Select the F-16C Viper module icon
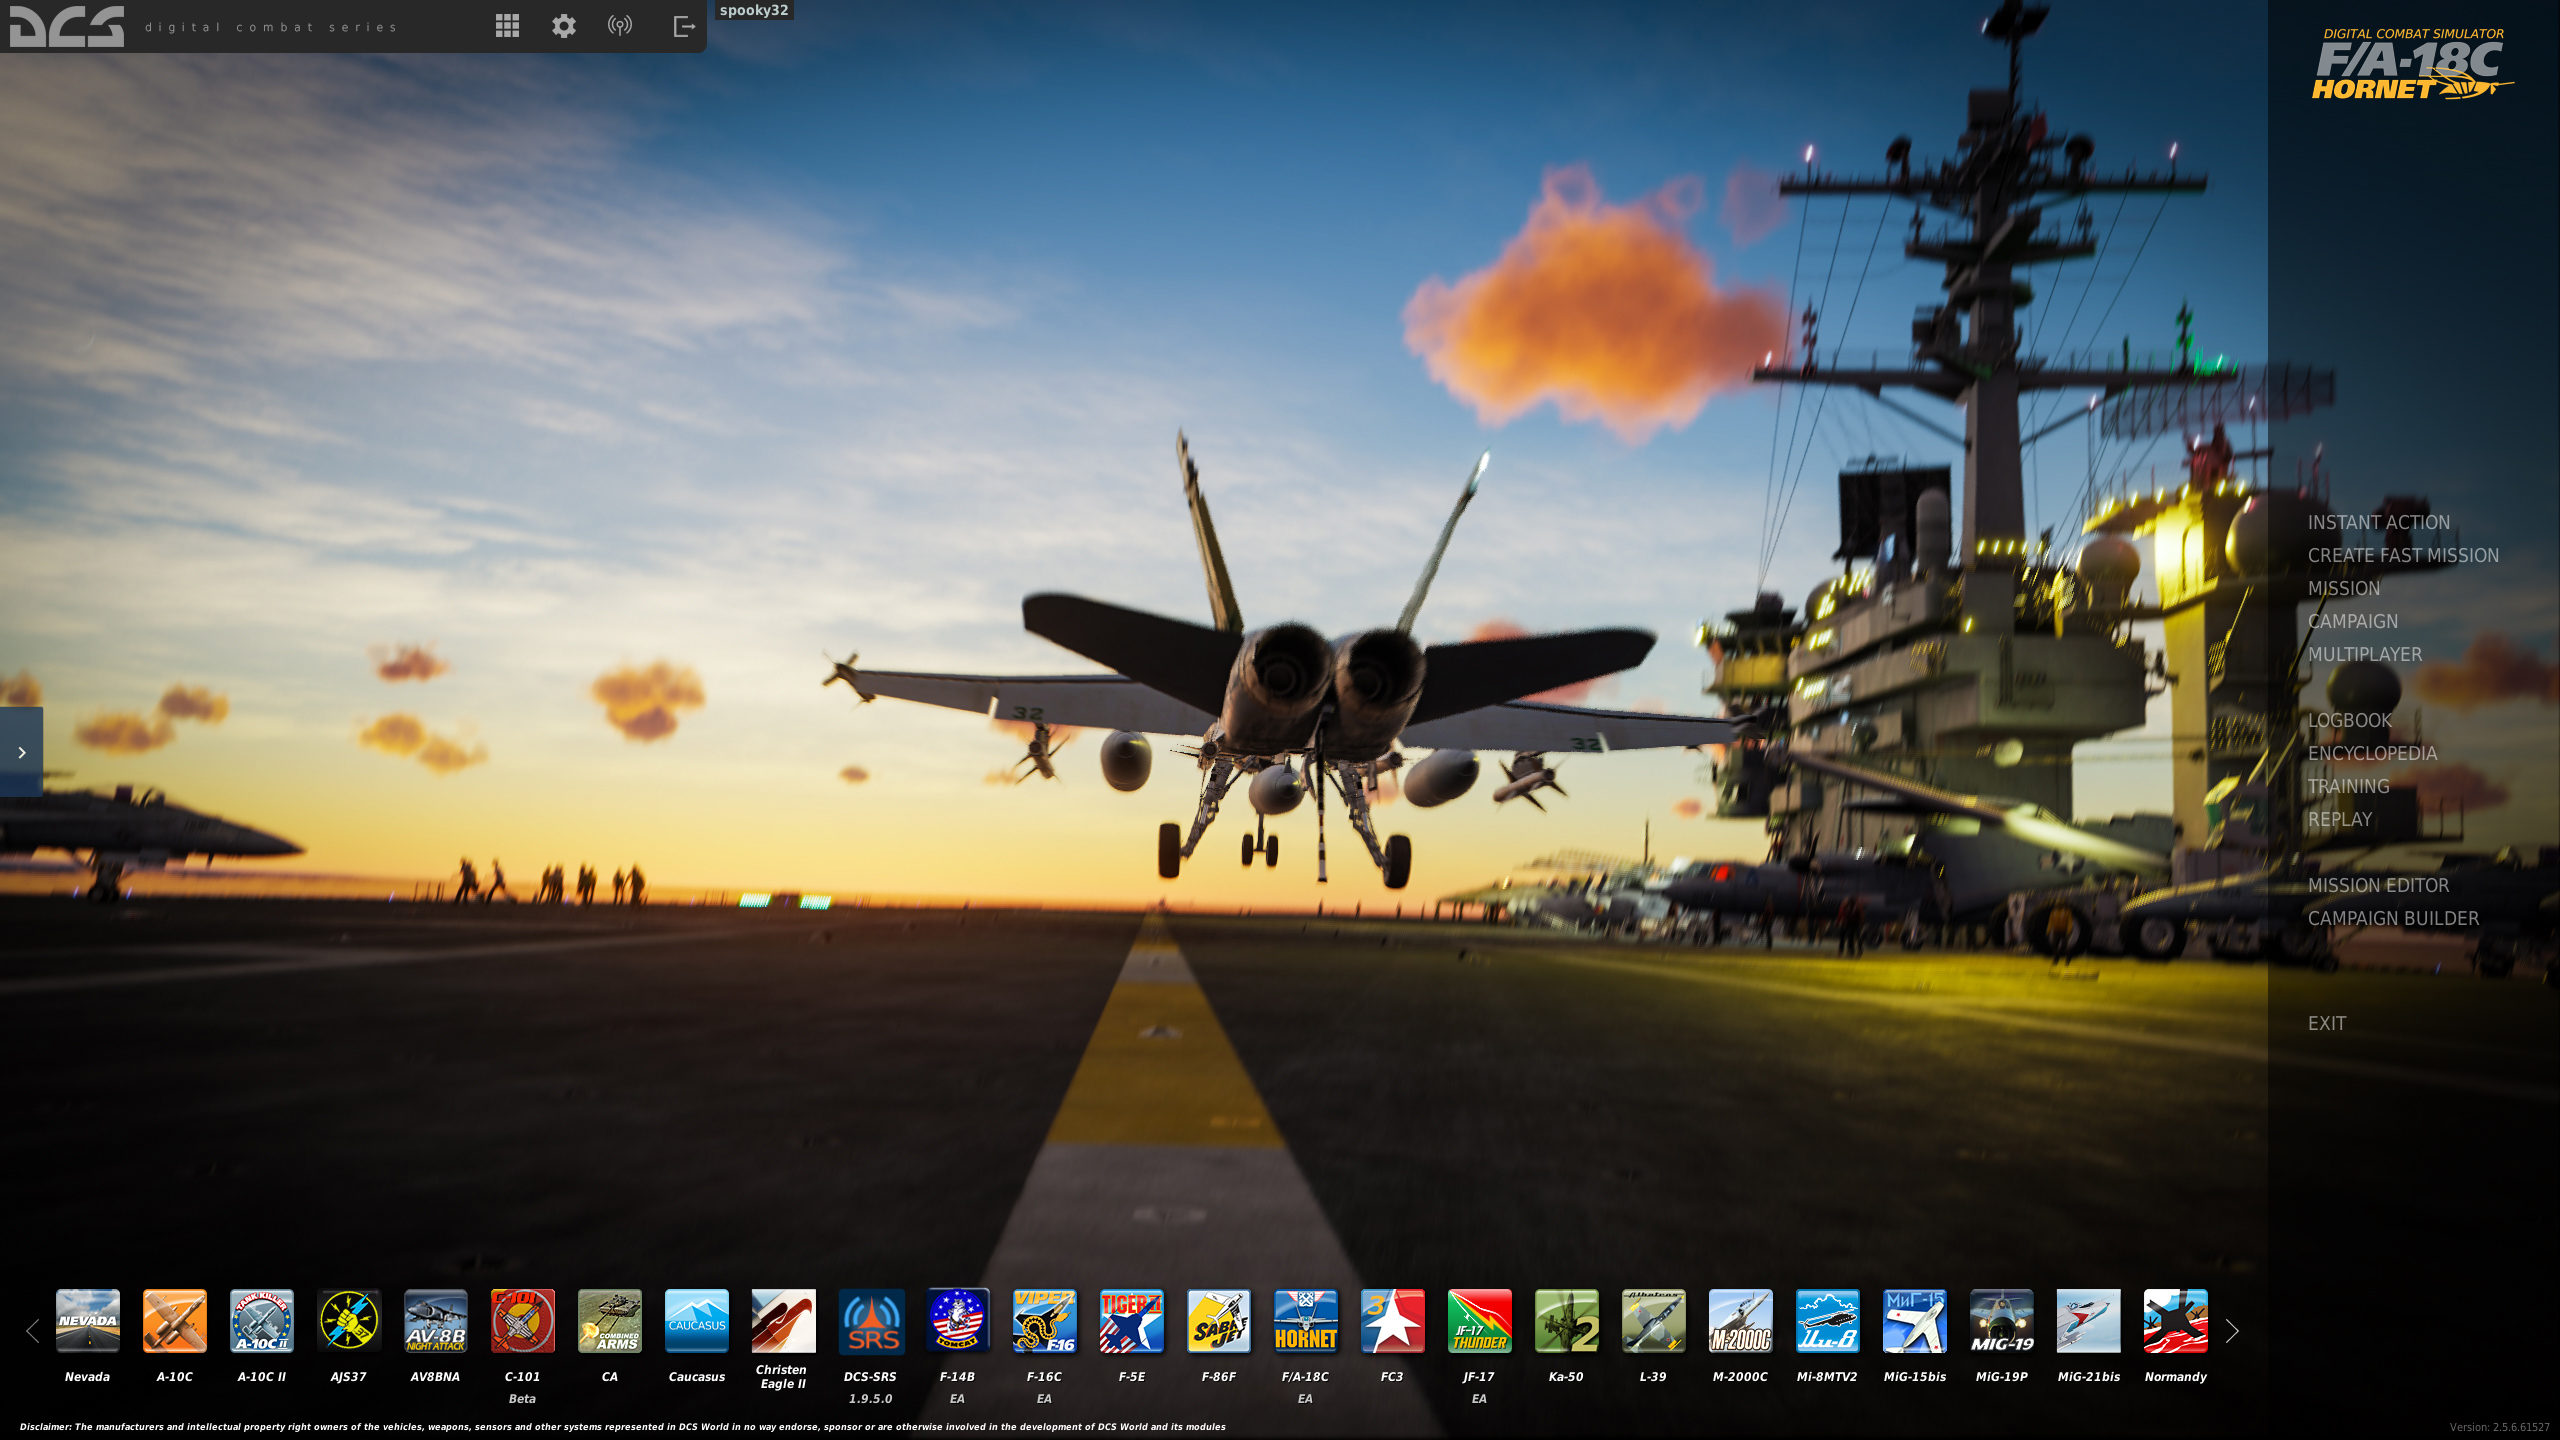The width and height of the screenshot is (2560, 1440). click(1044, 1320)
